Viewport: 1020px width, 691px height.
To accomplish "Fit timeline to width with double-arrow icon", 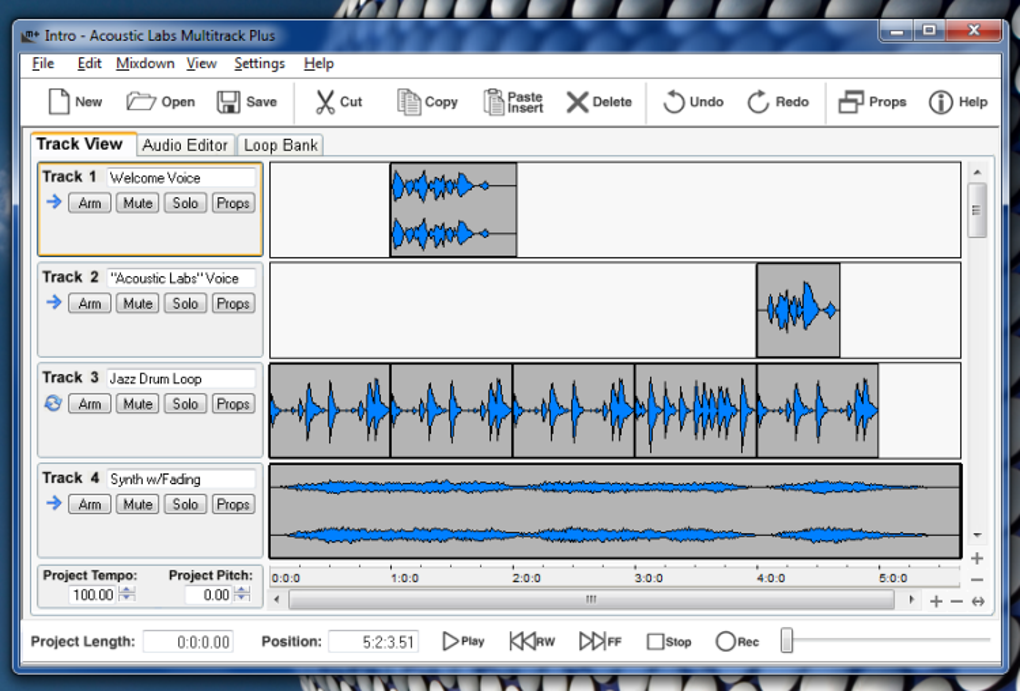I will 978,601.
